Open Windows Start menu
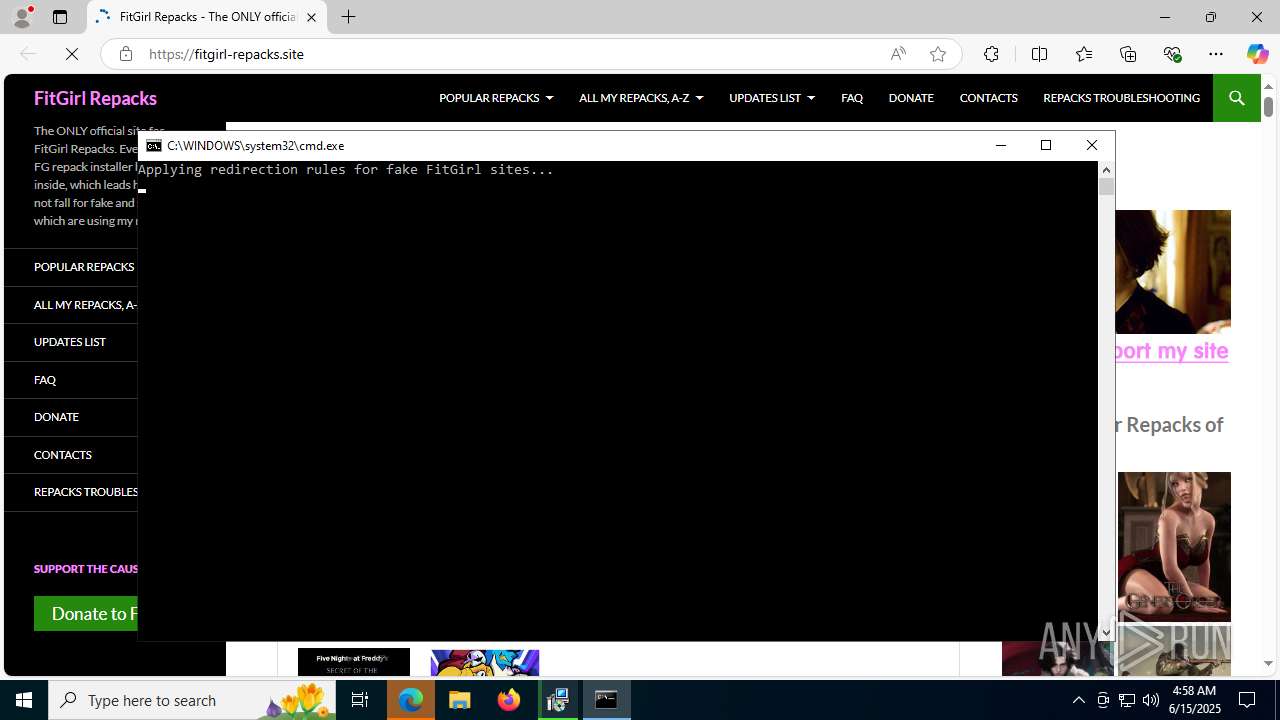The image size is (1280, 720). (24, 700)
